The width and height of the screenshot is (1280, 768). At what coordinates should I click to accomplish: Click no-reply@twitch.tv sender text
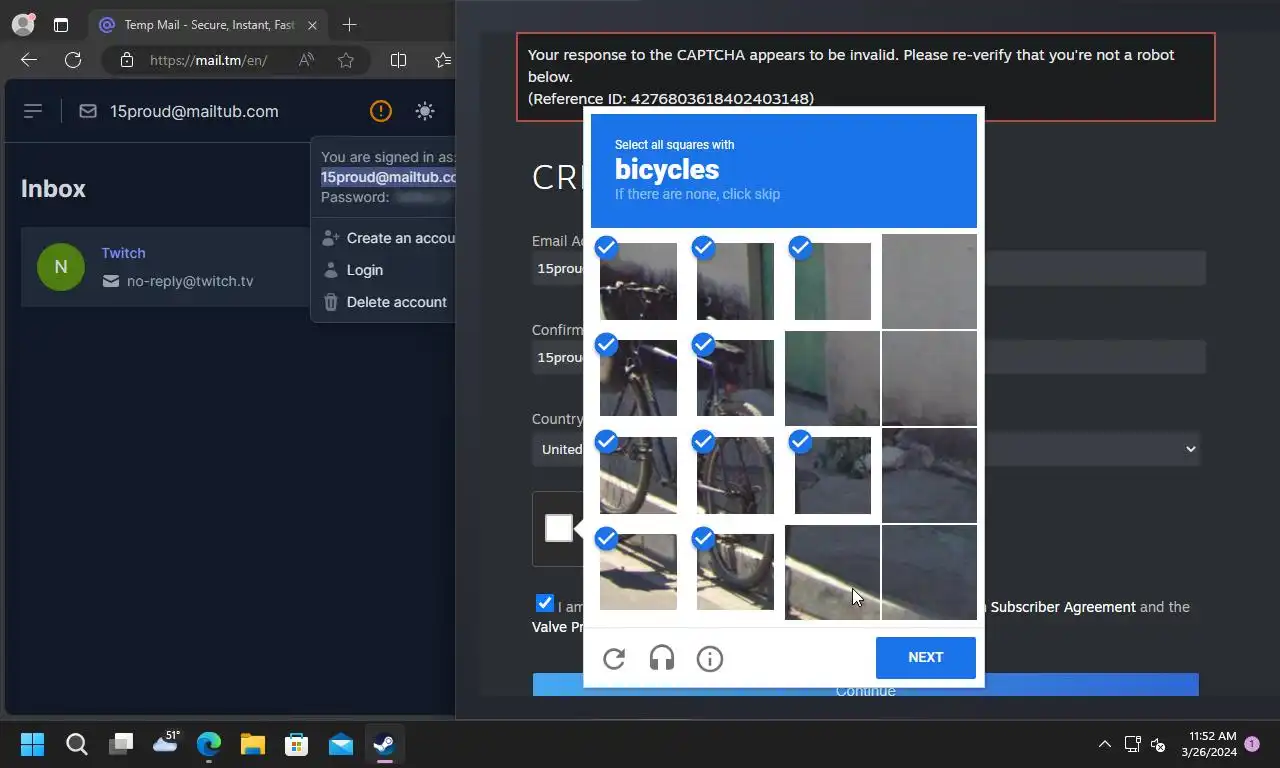pyautogui.click(x=190, y=281)
